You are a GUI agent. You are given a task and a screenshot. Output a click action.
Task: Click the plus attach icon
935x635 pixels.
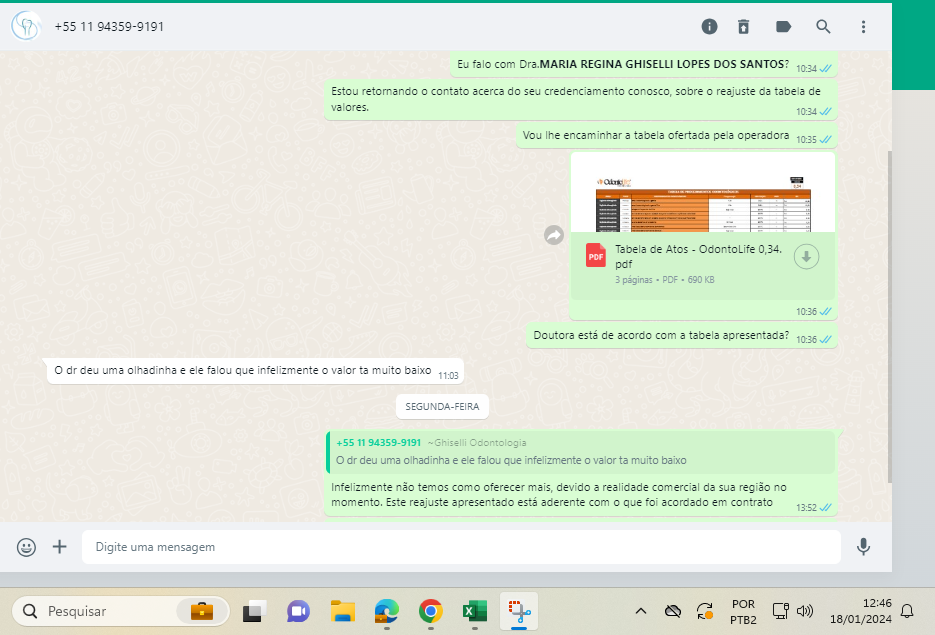coord(60,547)
